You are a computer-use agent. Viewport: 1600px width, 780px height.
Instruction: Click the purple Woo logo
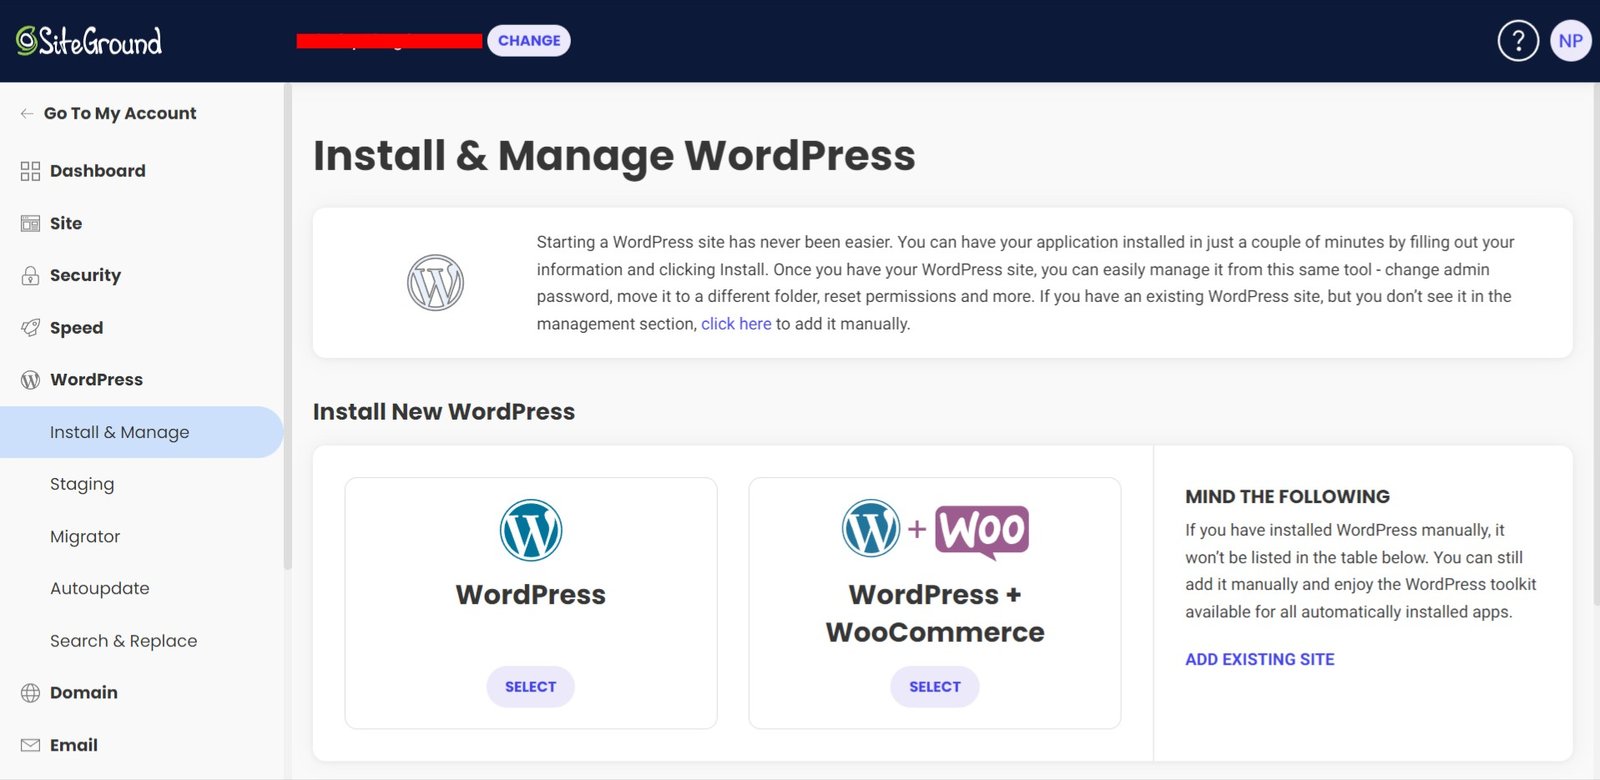tap(982, 531)
